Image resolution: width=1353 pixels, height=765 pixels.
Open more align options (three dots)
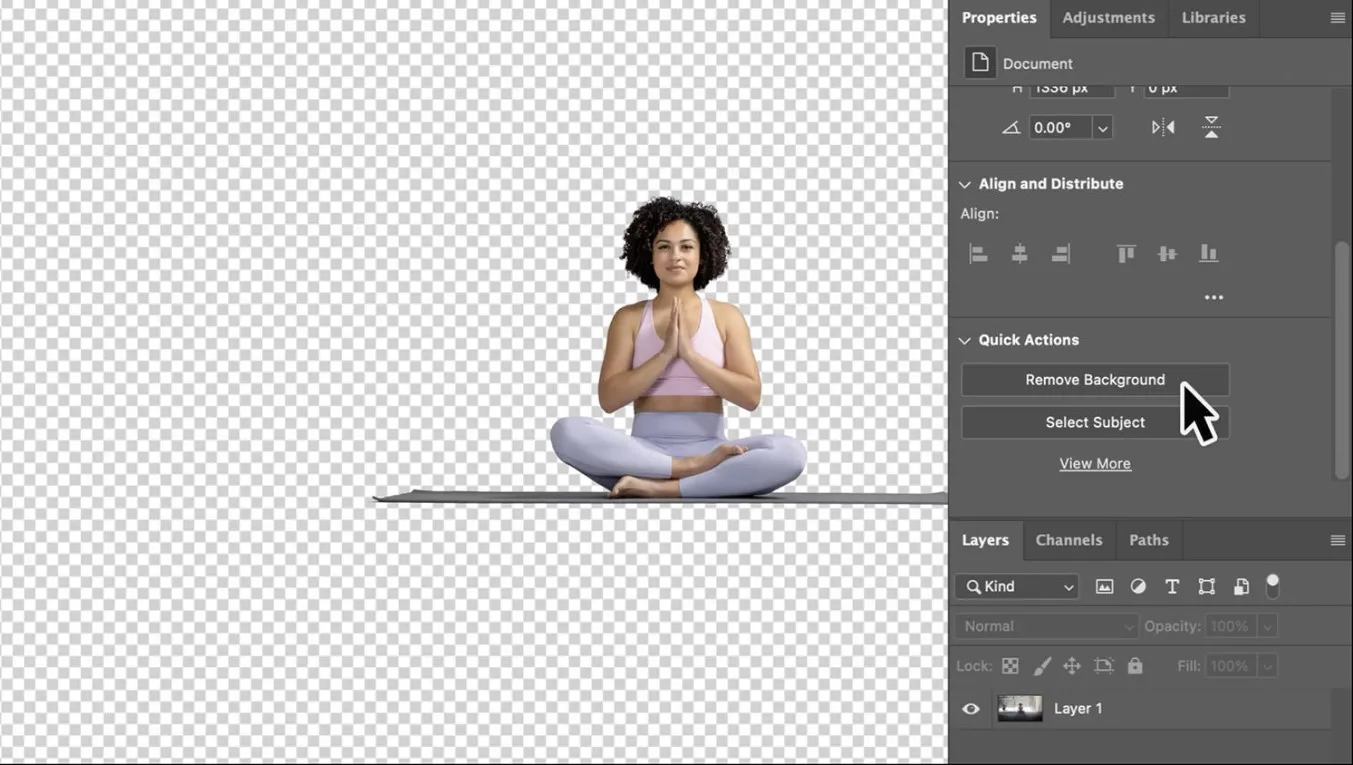(x=1213, y=298)
